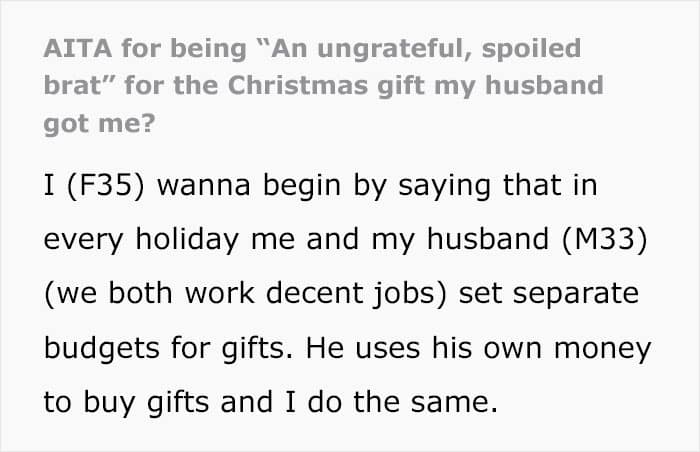Image resolution: width=700 pixels, height=452 pixels.
Task: Click the word "brat" in the title
Action: pos(73,85)
